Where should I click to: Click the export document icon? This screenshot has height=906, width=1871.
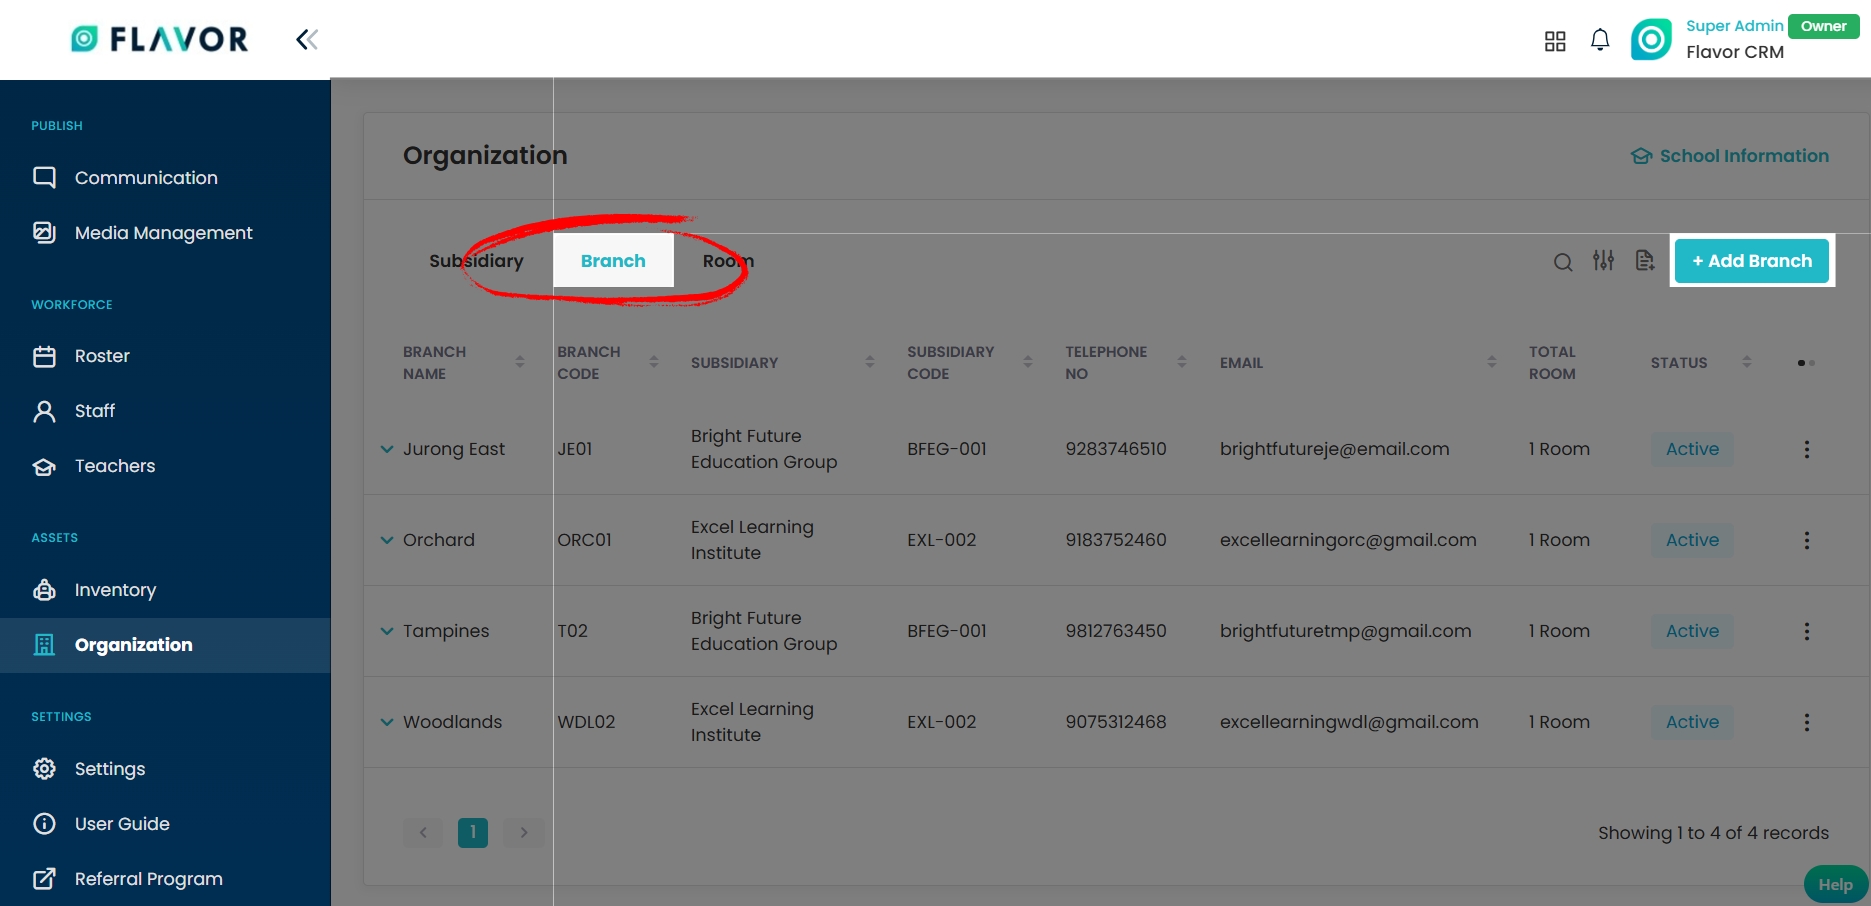[x=1645, y=260]
